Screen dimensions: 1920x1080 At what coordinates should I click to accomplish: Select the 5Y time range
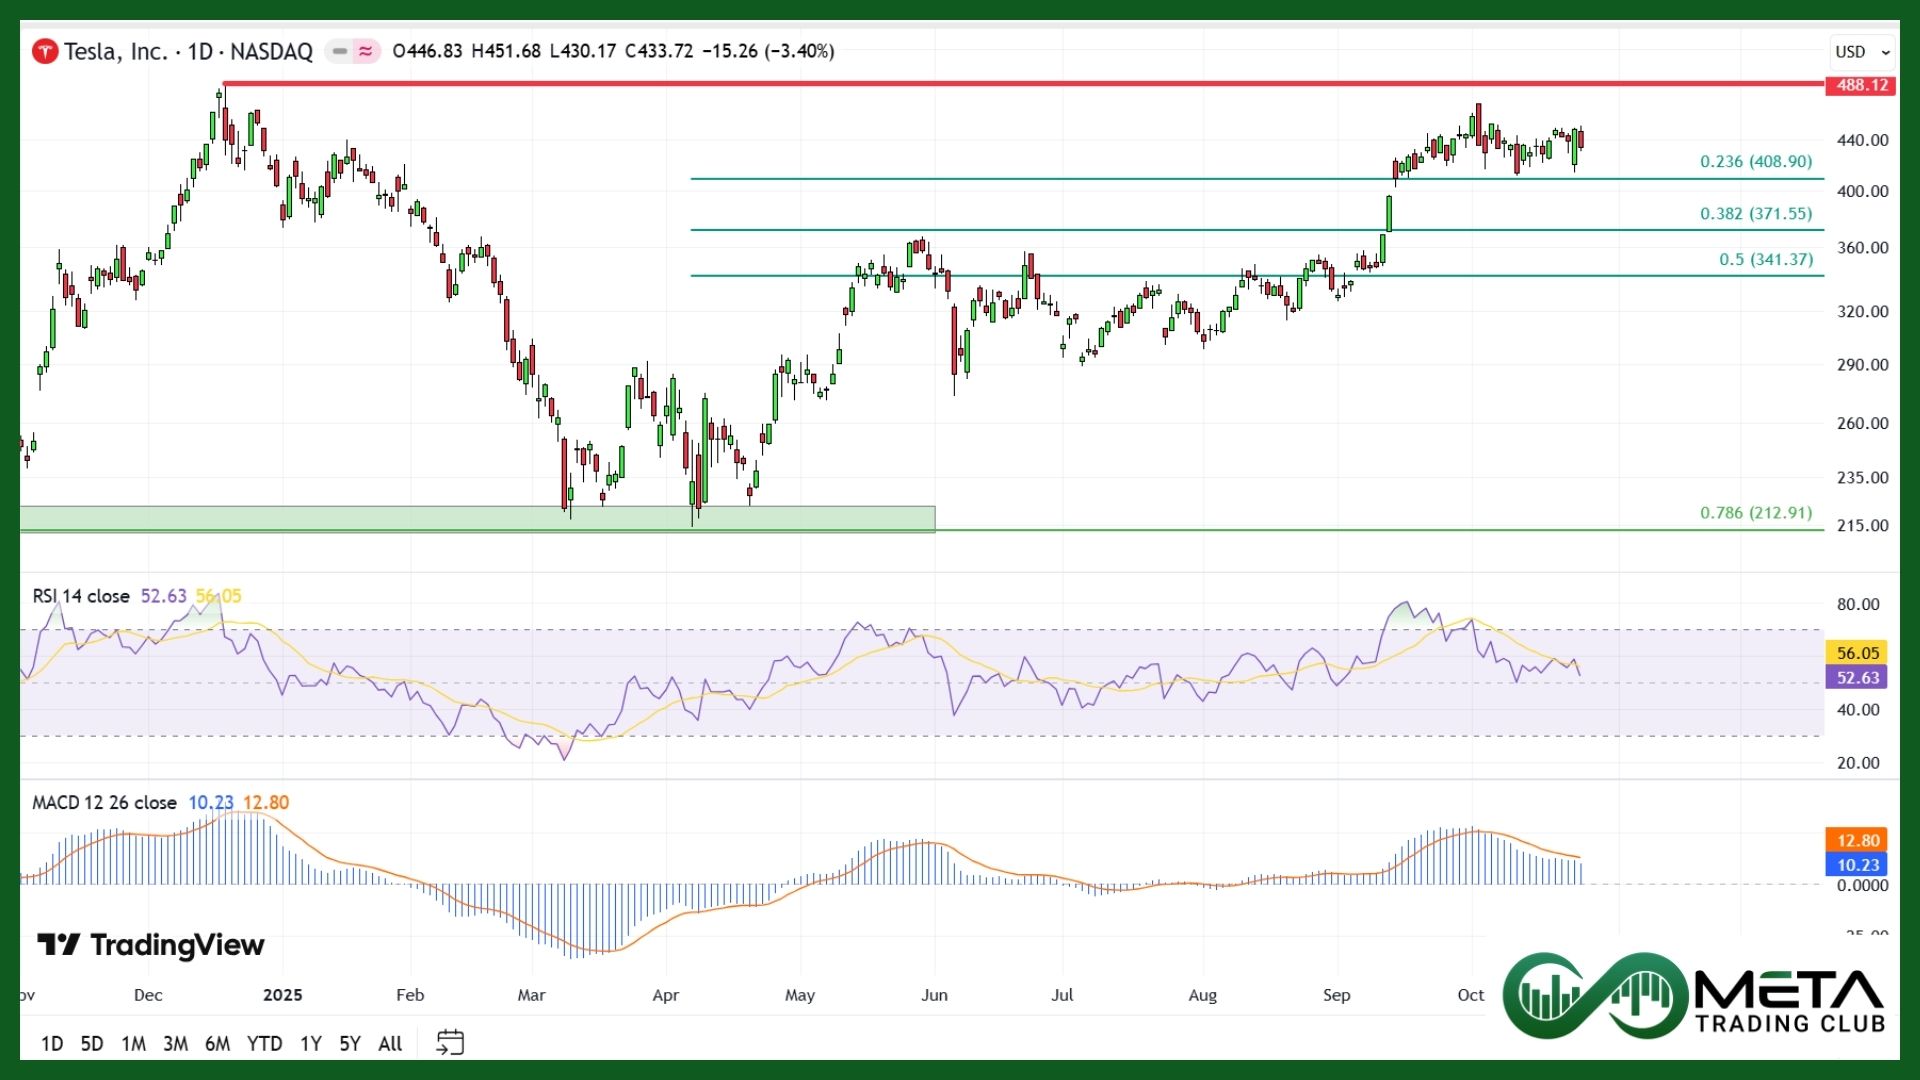[349, 1044]
